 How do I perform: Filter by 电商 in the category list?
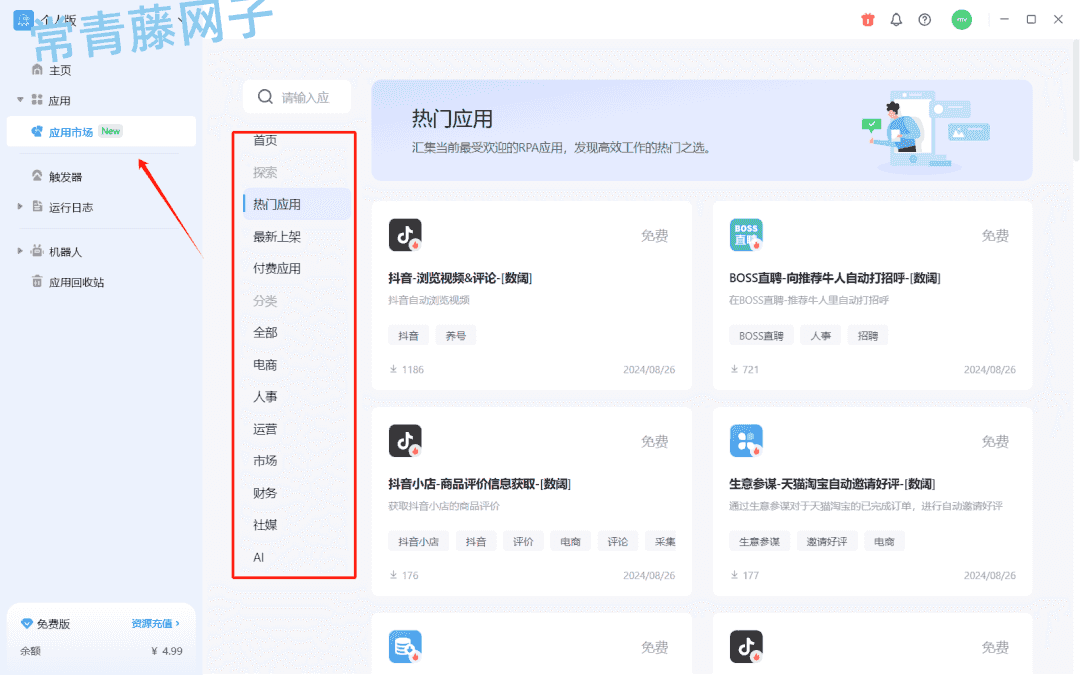click(265, 365)
